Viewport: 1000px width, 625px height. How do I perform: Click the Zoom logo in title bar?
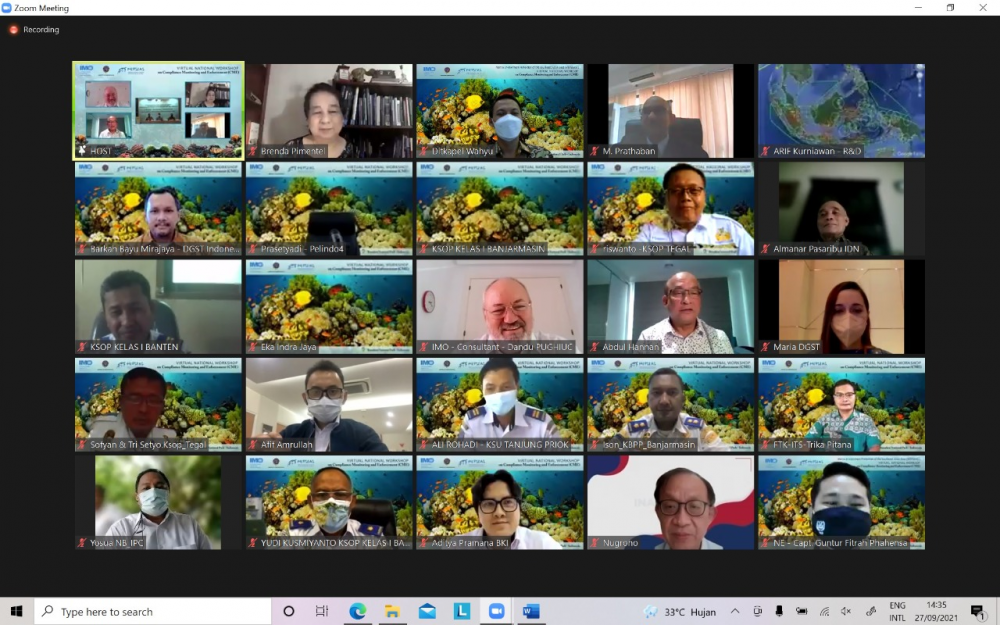[6, 8]
